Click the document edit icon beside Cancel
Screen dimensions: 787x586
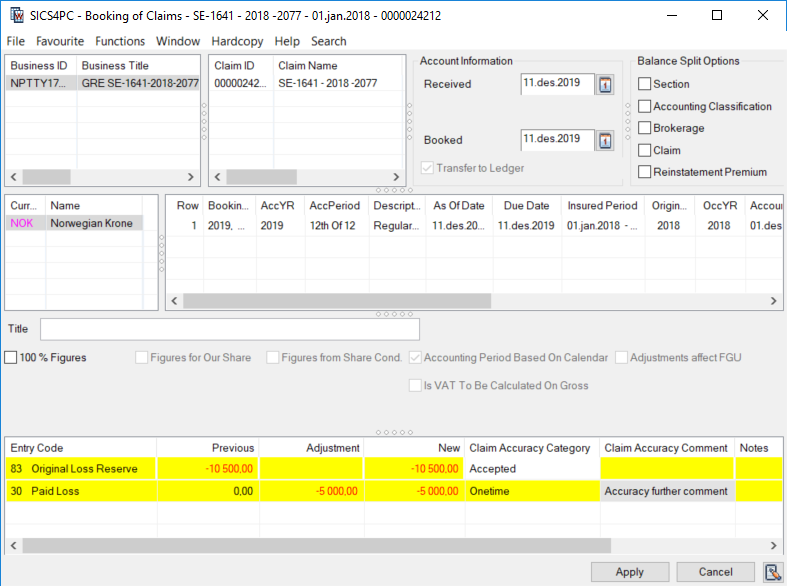tap(771, 572)
